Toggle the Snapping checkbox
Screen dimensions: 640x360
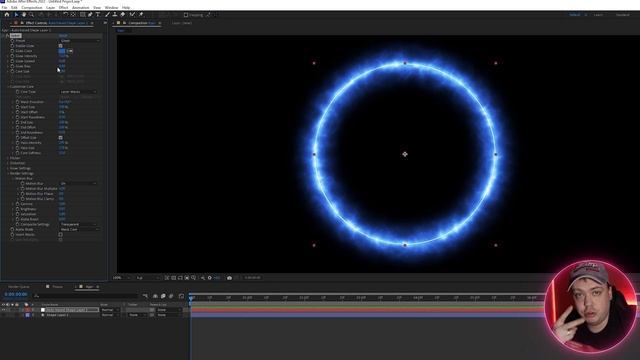coord(186,15)
